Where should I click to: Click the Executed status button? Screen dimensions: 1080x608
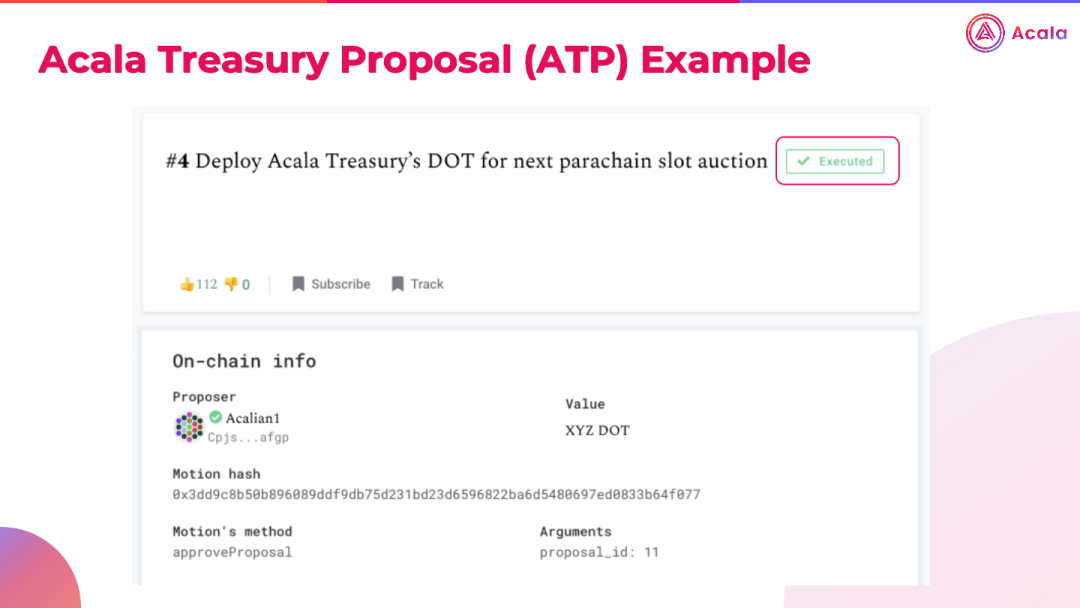point(835,161)
